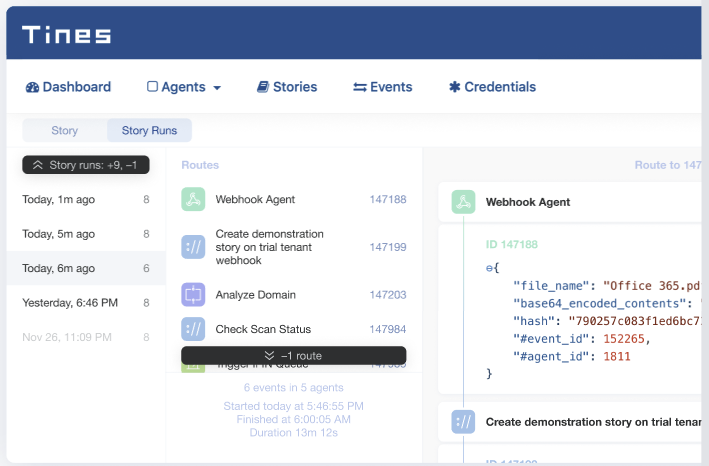709x466 pixels.
Task: Collapse the JSON object toggle
Action: click(x=489, y=268)
